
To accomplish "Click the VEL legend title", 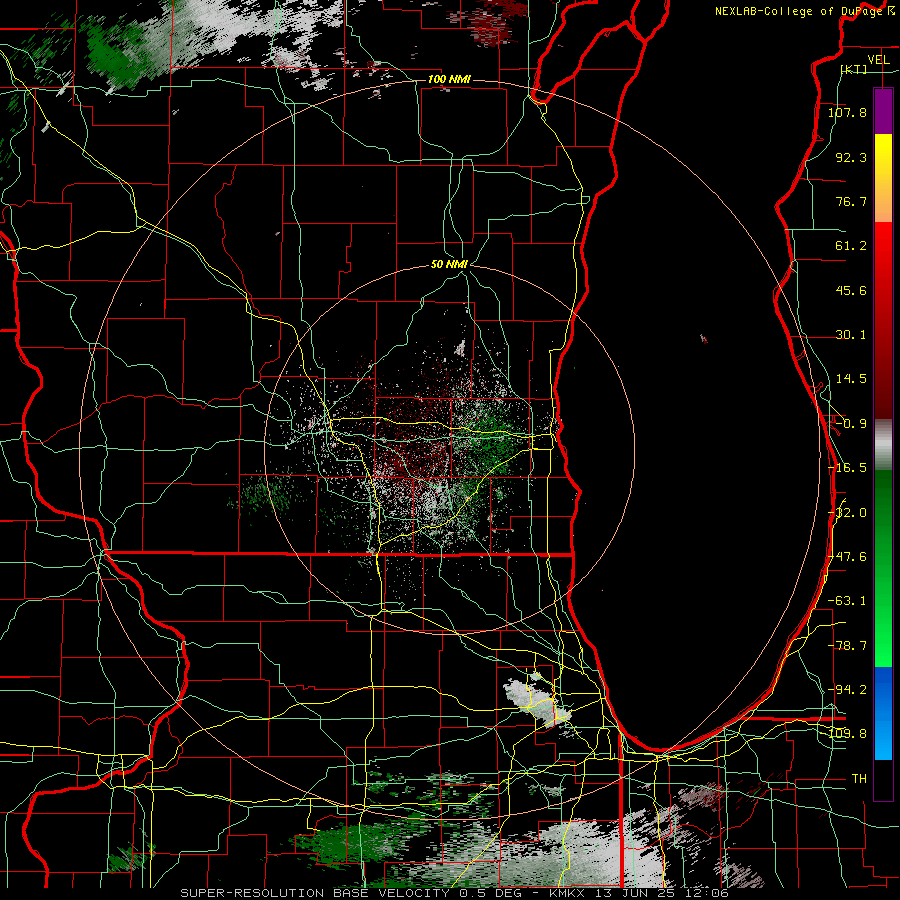I will 879,60.
